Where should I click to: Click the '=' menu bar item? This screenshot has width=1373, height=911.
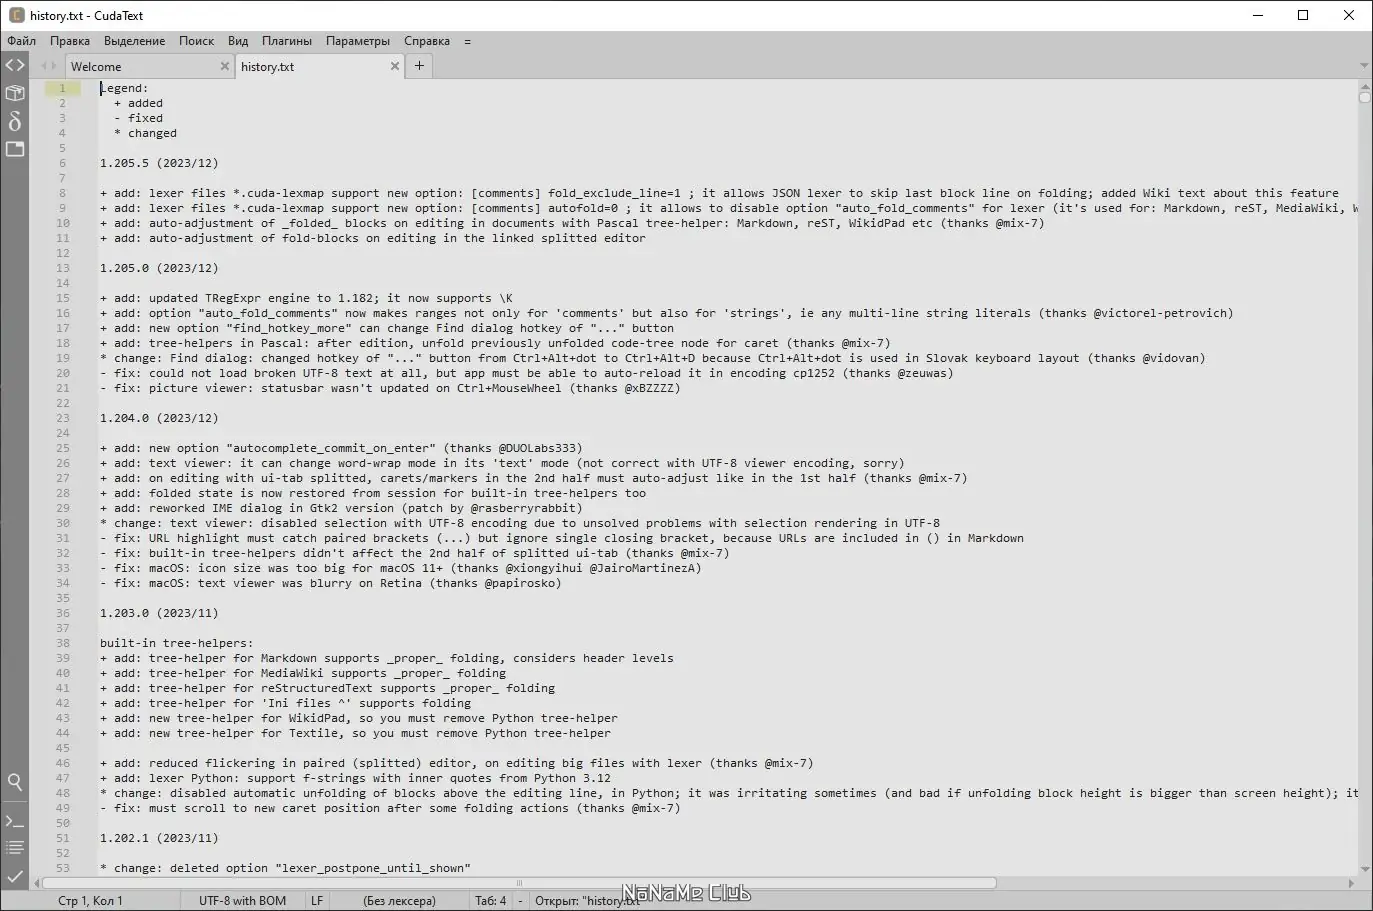point(467,41)
